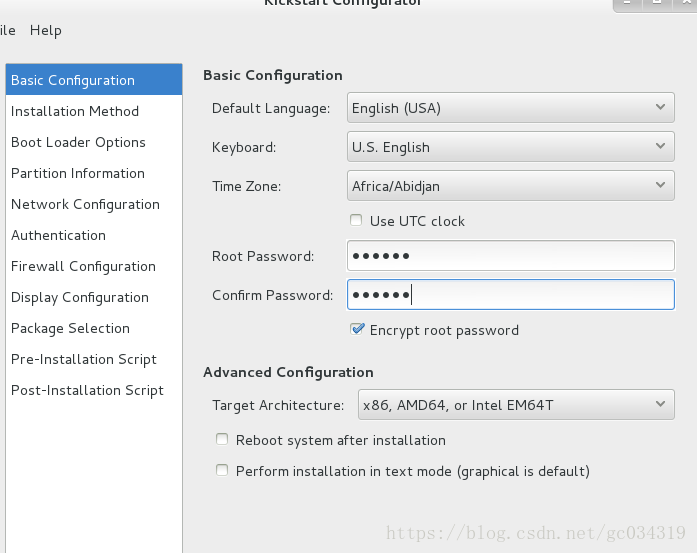Viewport: 697px width, 553px height.
Task: Open Display Configuration section
Action: pos(80,297)
